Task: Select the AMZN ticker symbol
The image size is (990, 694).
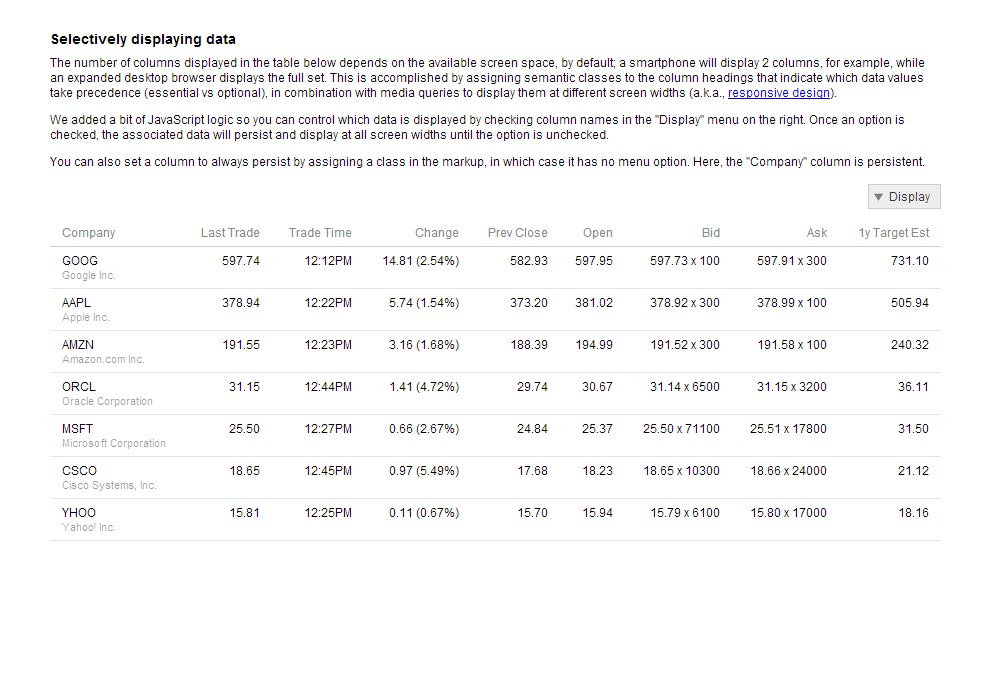Action: [78, 345]
